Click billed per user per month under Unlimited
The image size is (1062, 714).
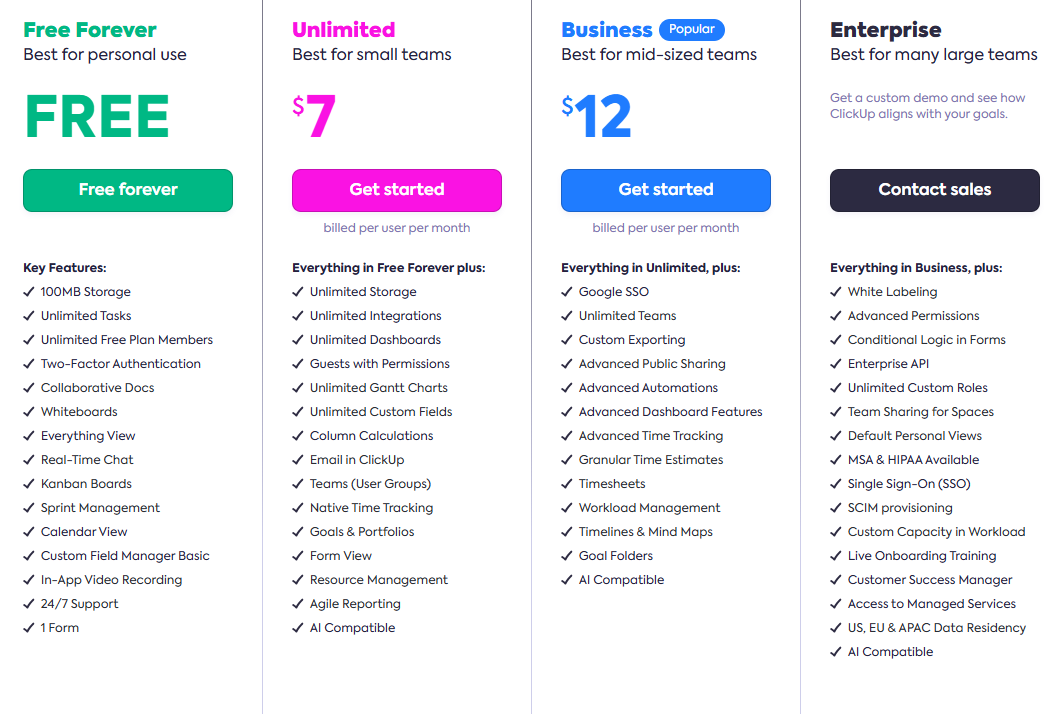[x=397, y=228]
